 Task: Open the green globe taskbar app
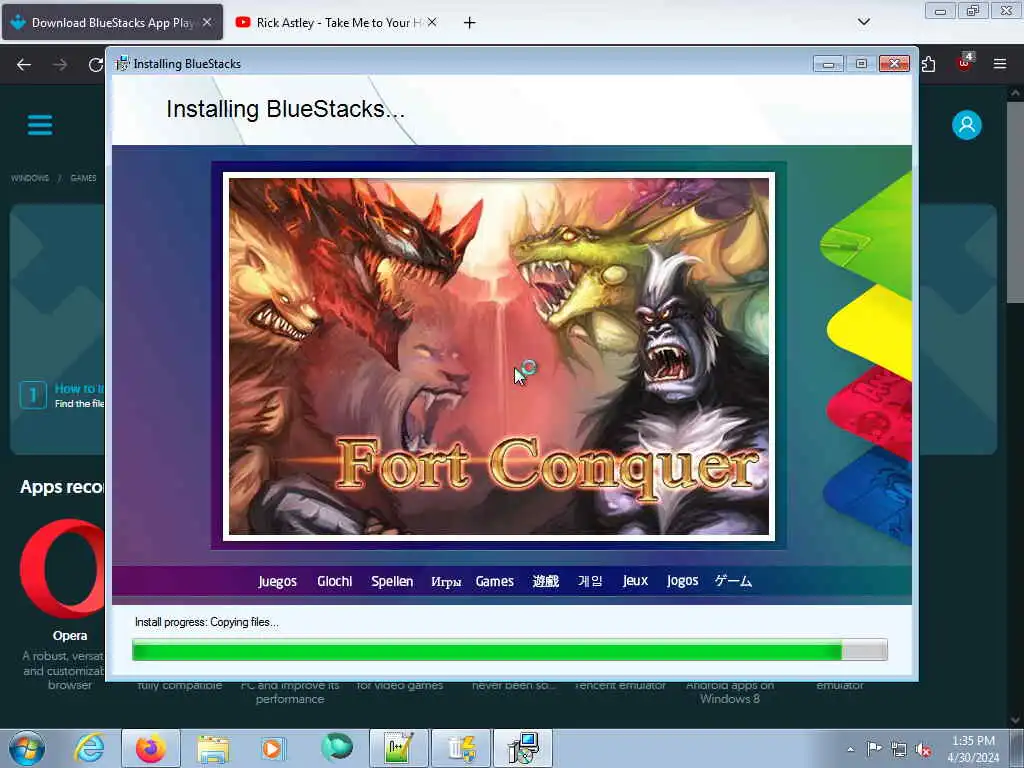[x=336, y=747]
